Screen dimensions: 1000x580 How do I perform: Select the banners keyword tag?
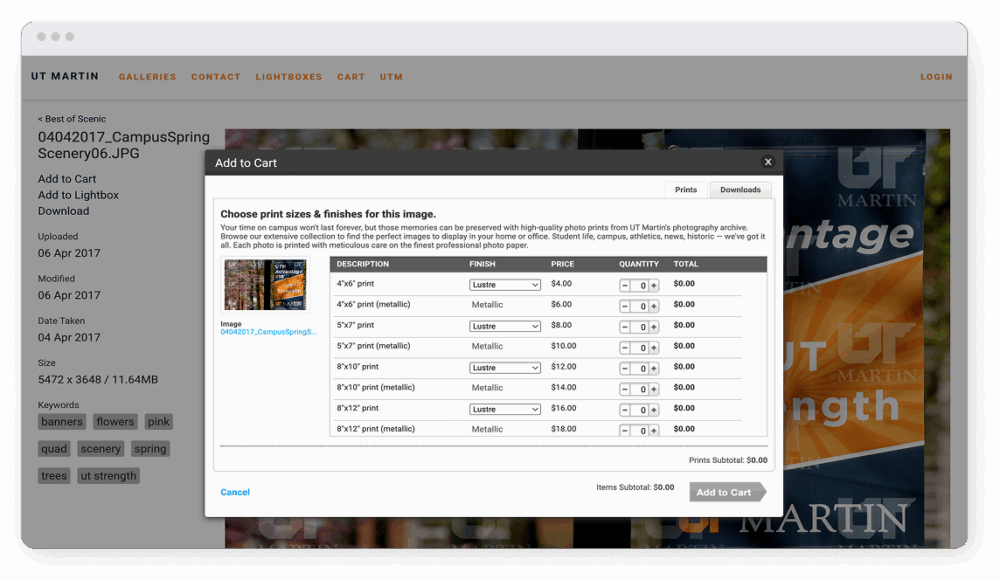pyautogui.click(x=62, y=422)
